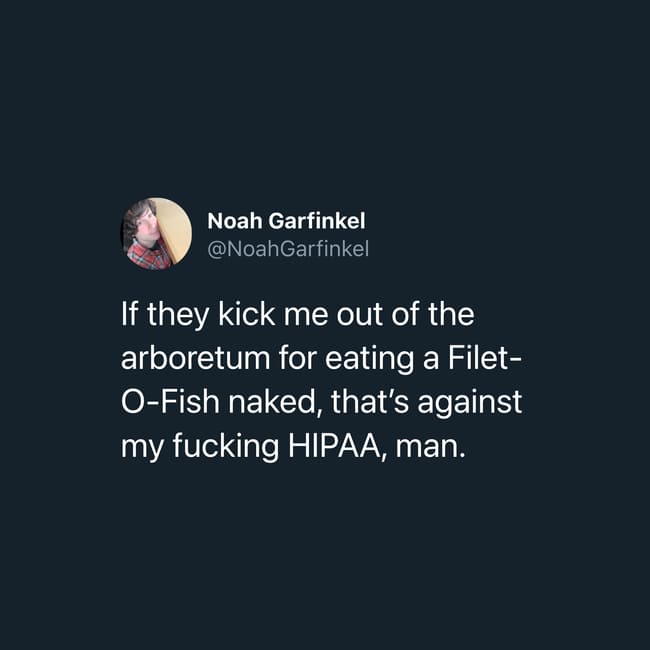Select the O-Fish text in the tweet
650x650 pixels.
pos(170,402)
